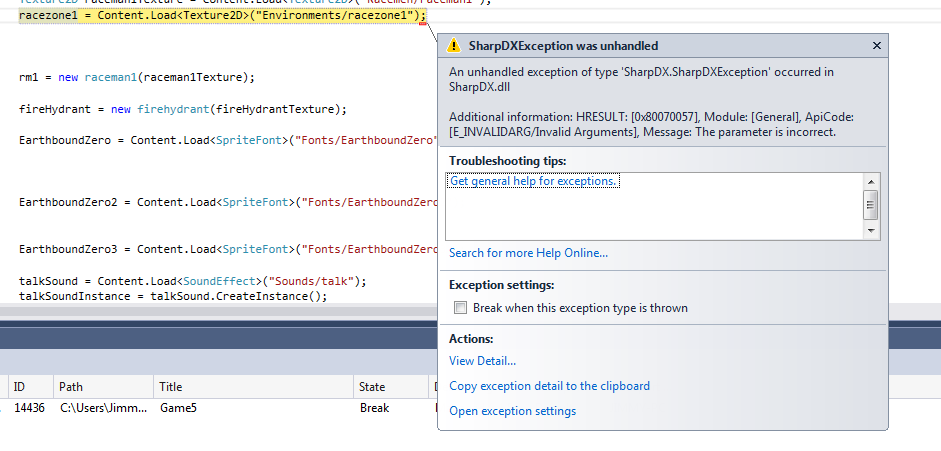Close the SharpDXException dialog

876,46
